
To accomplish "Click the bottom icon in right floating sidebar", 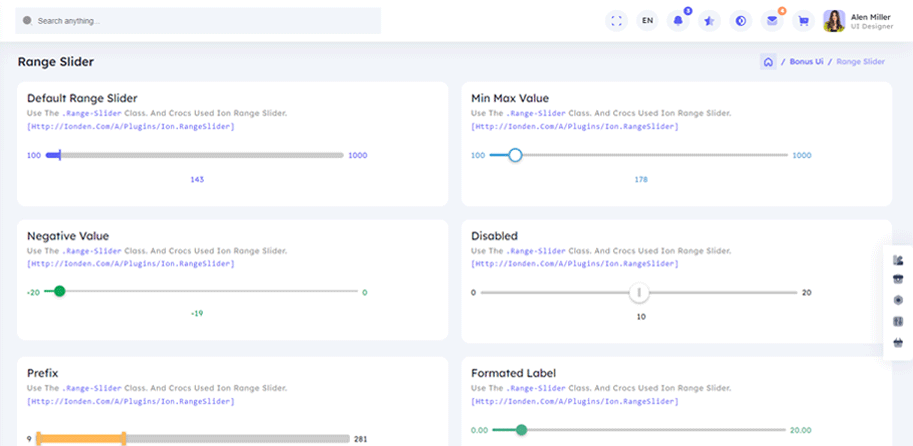I will (897, 342).
